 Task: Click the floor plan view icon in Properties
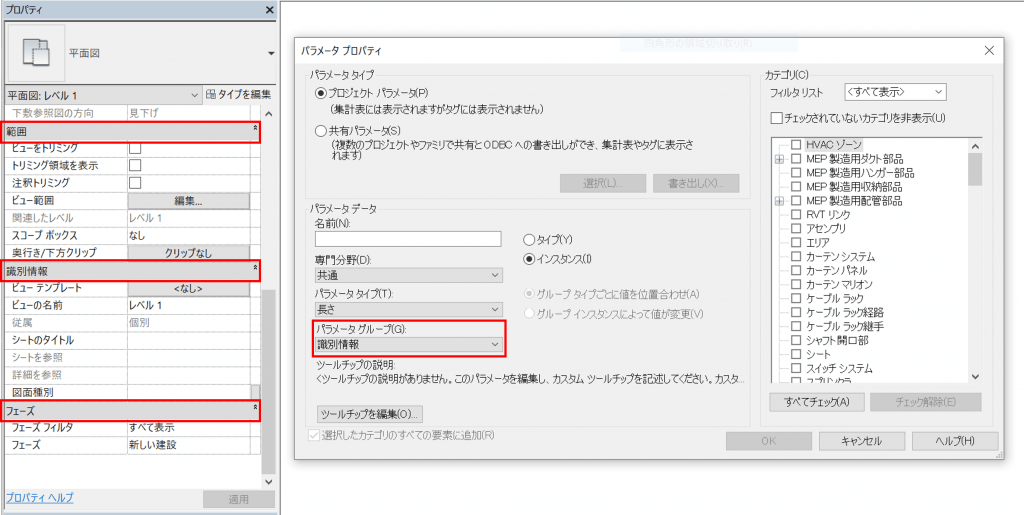point(36,52)
